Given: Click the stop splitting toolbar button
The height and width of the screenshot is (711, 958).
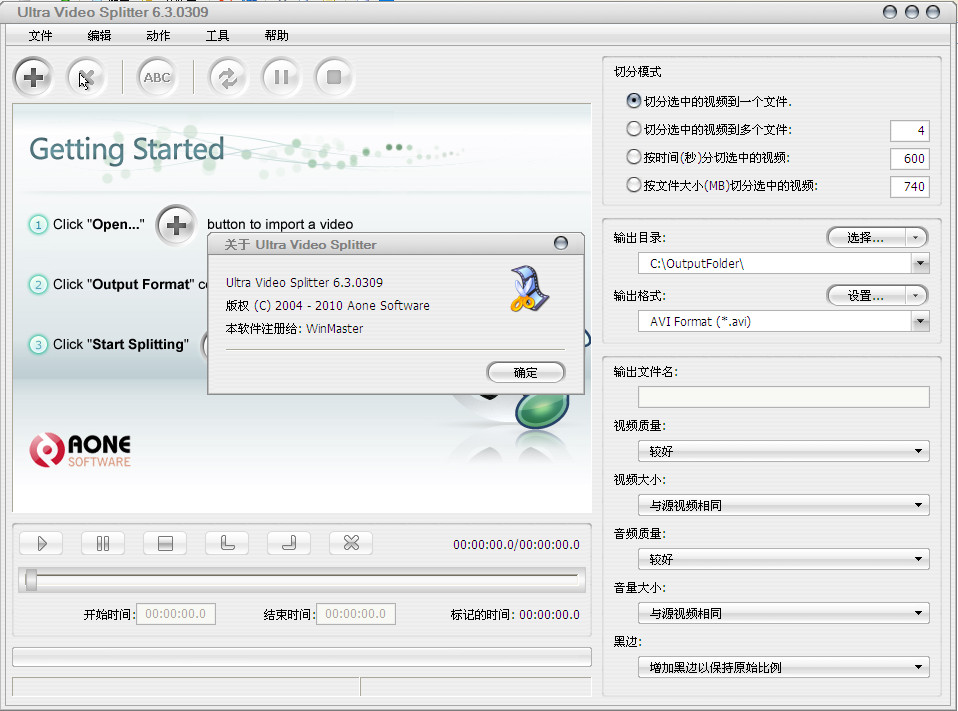Looking at the screenshot, I should [x=334, y=78].
